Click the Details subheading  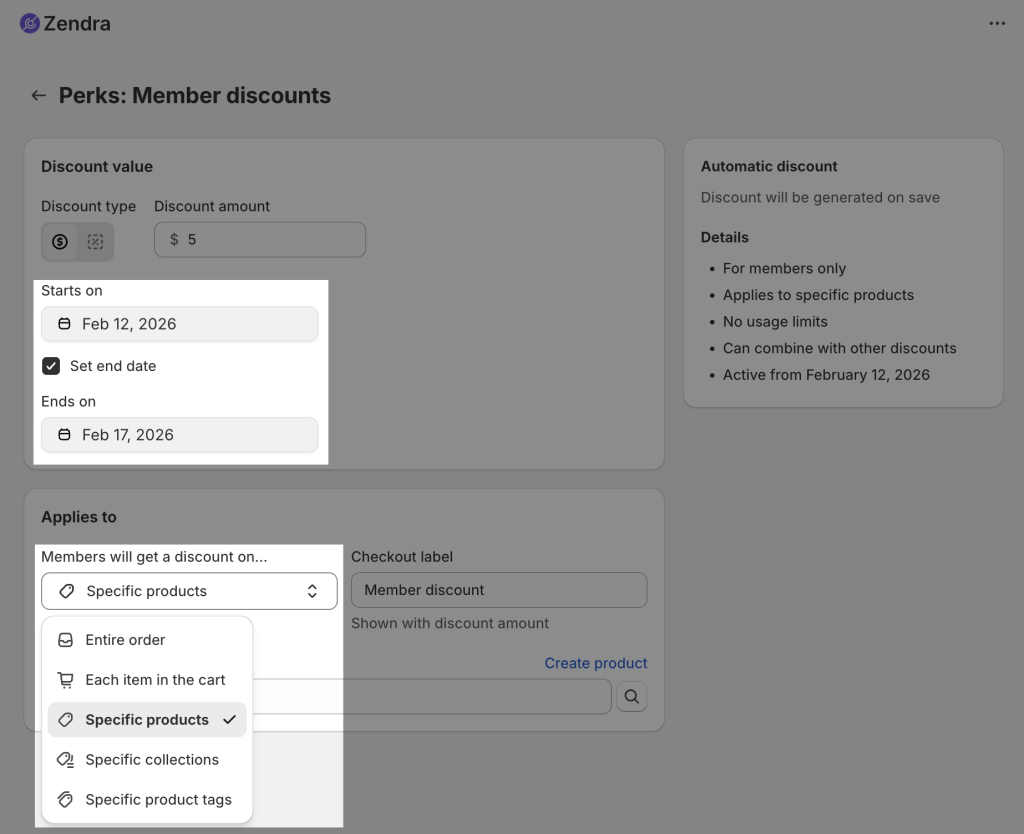725,237
